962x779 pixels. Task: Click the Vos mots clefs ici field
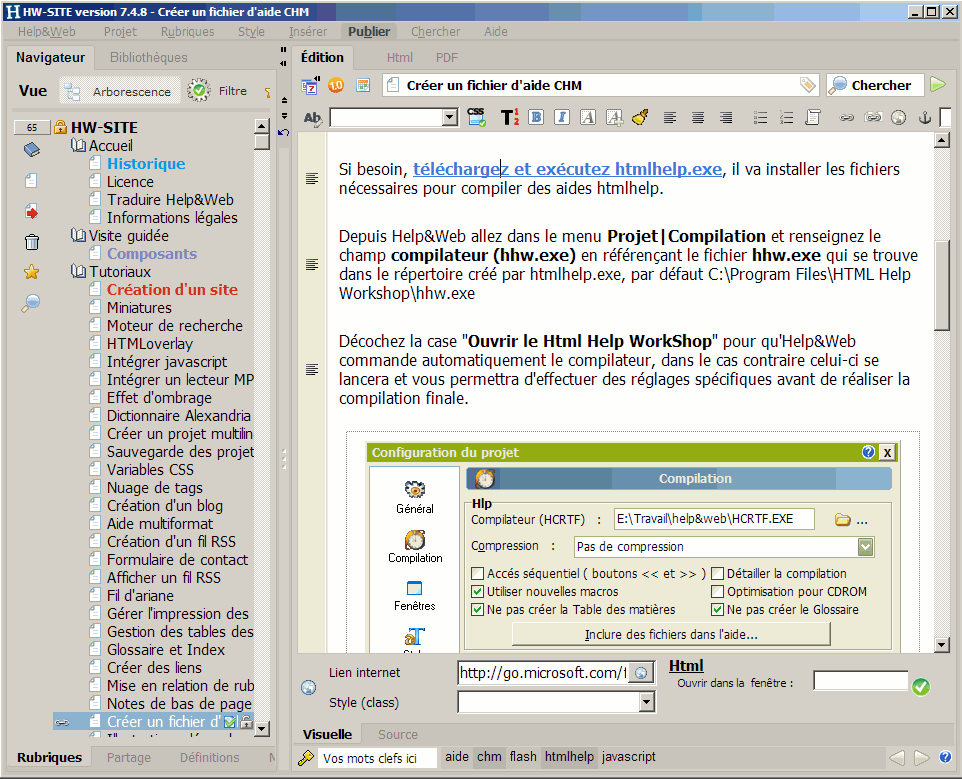click(377, 758)
